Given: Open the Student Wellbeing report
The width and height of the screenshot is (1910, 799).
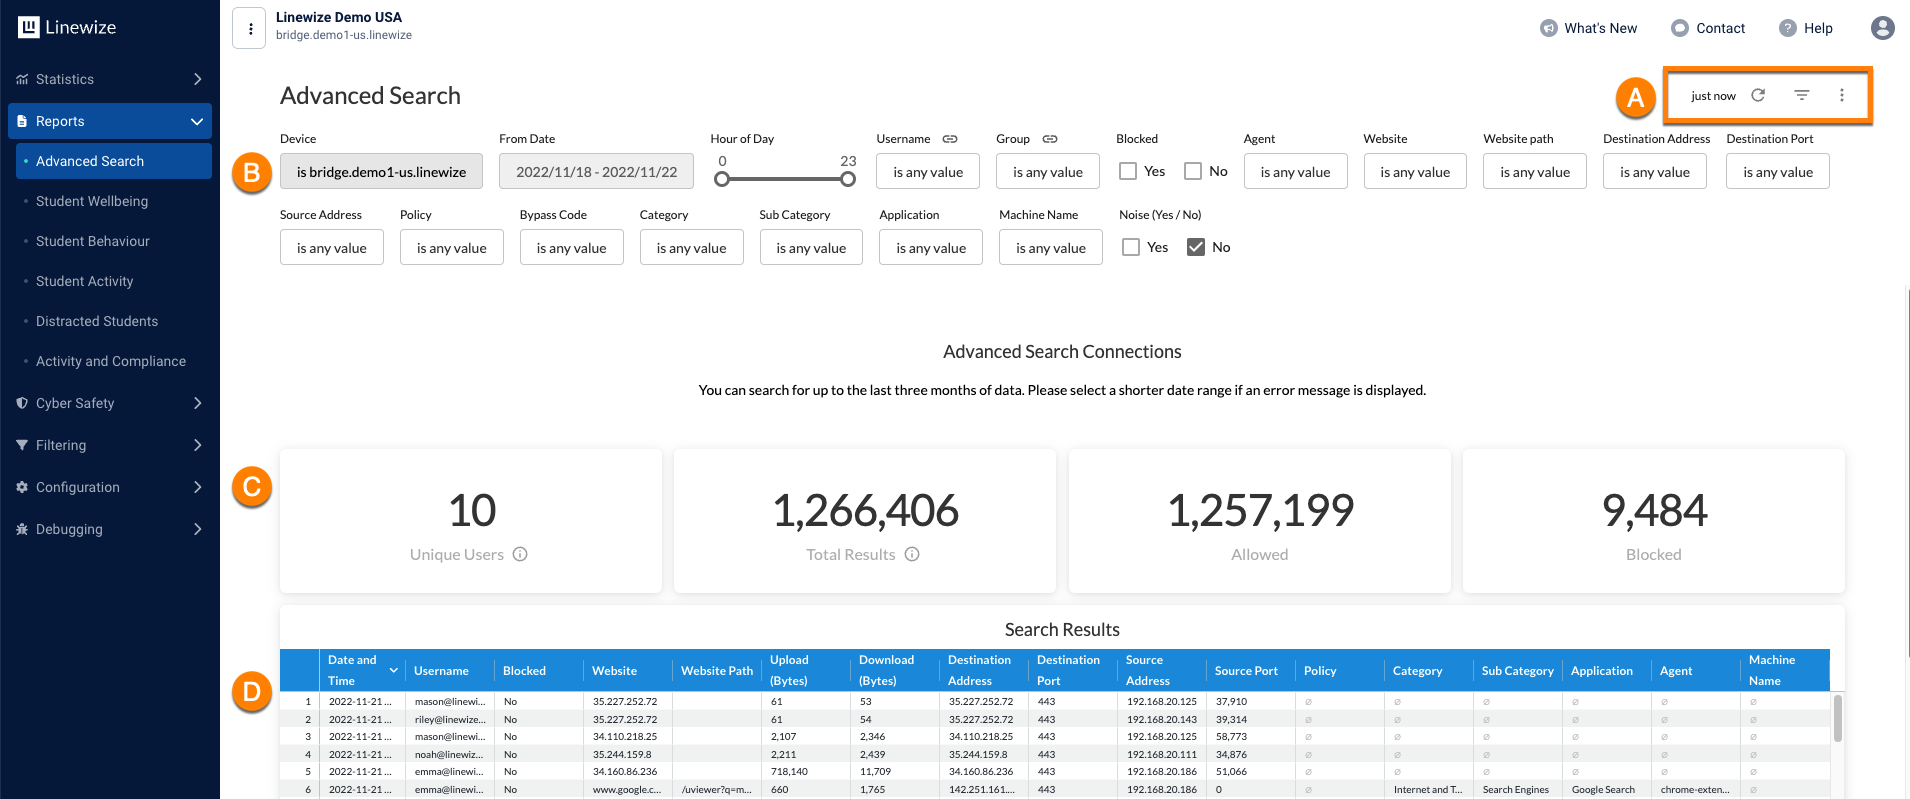Looking at the screenshot, I should (x=92, y=201).
